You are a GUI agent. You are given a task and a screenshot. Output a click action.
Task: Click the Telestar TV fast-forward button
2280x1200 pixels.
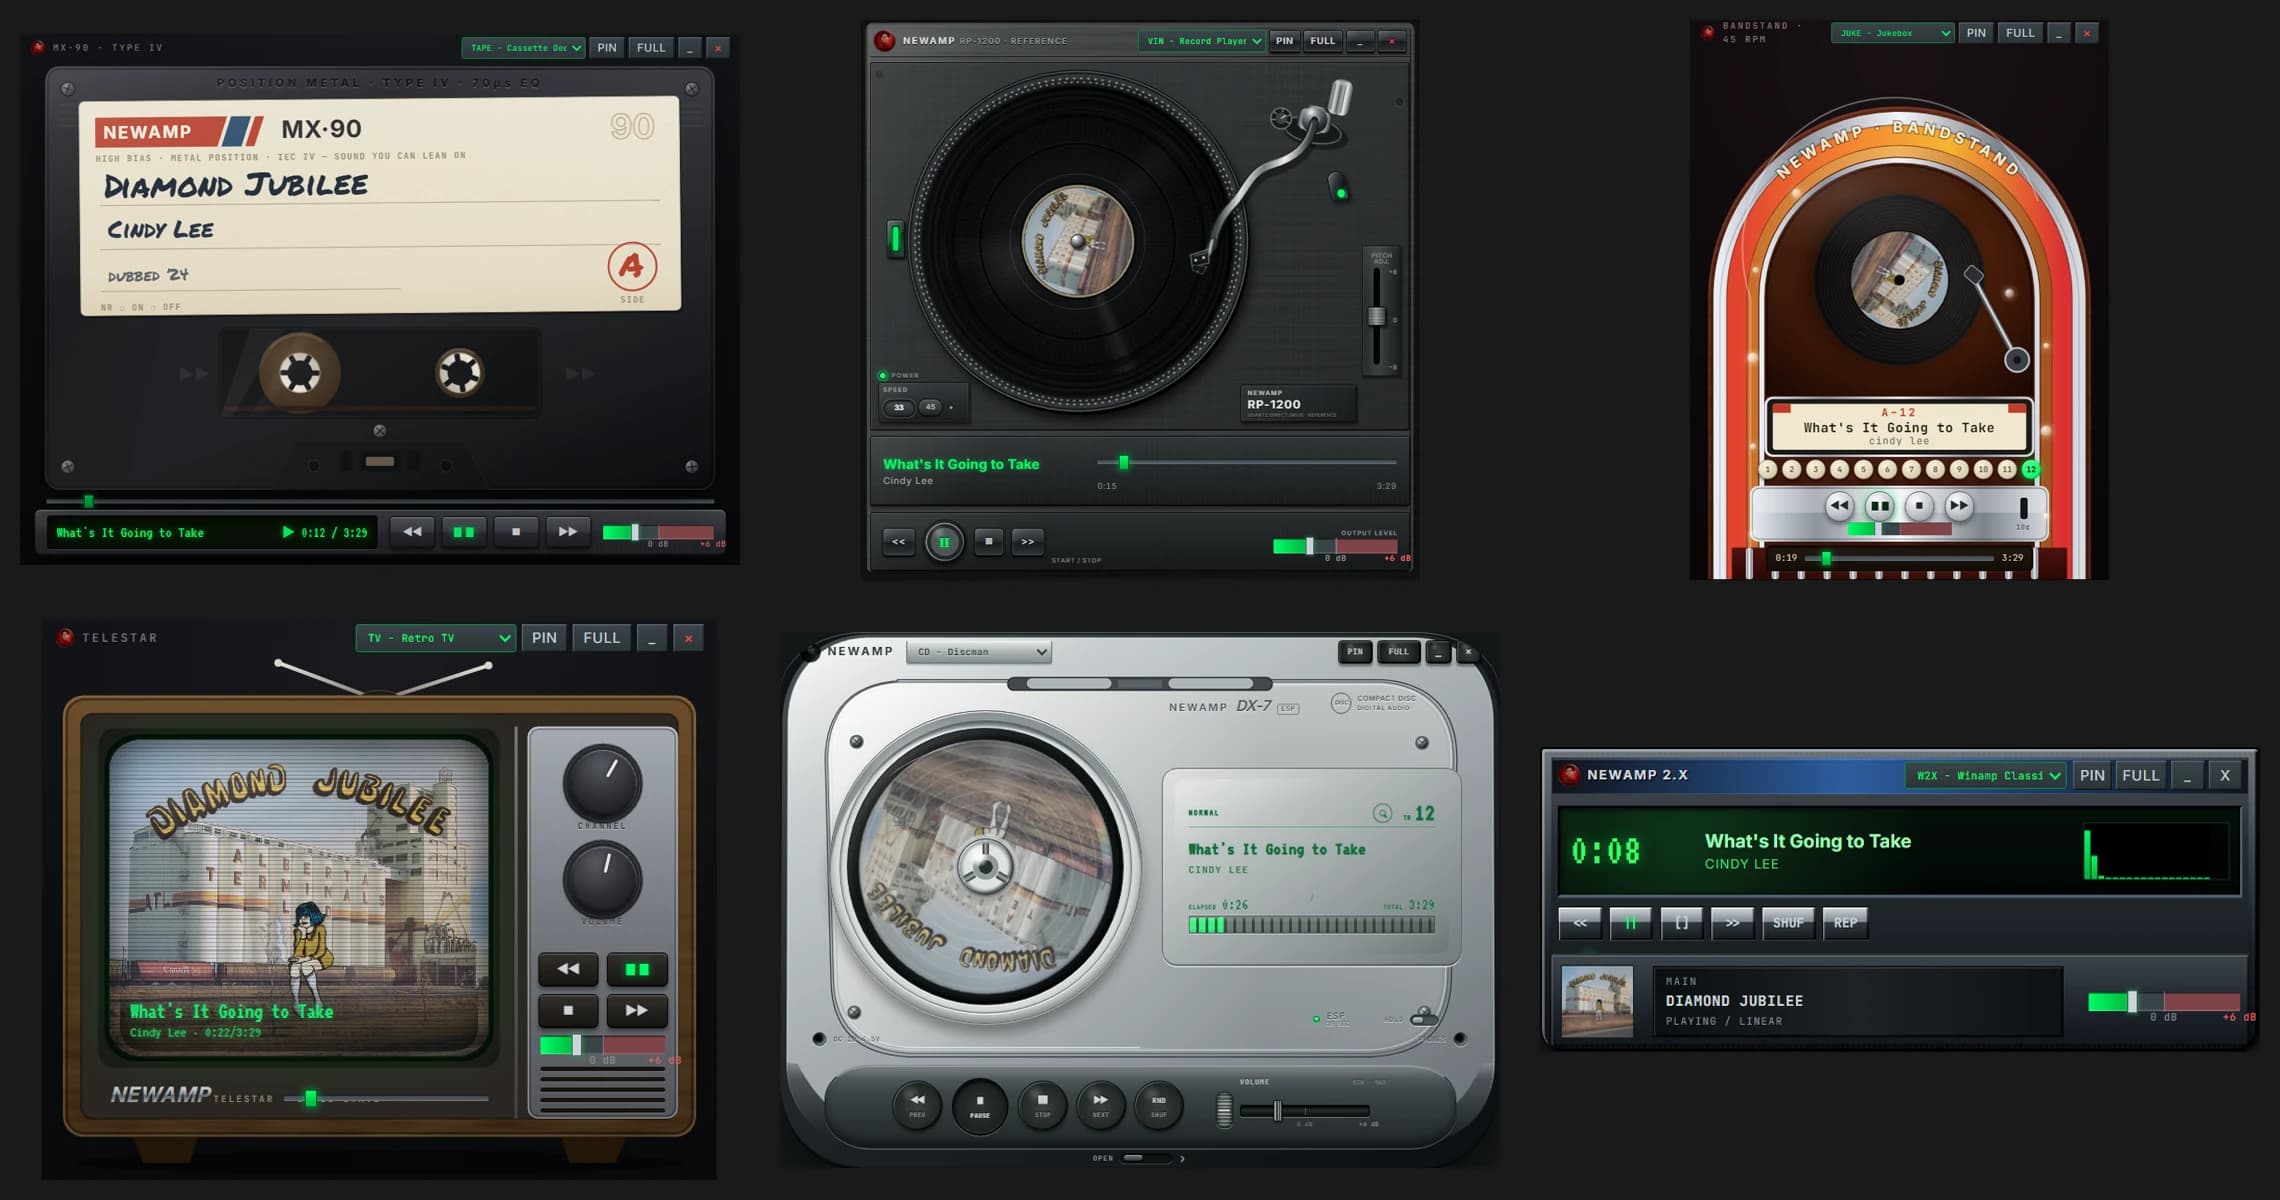(x=637, y=1011)
